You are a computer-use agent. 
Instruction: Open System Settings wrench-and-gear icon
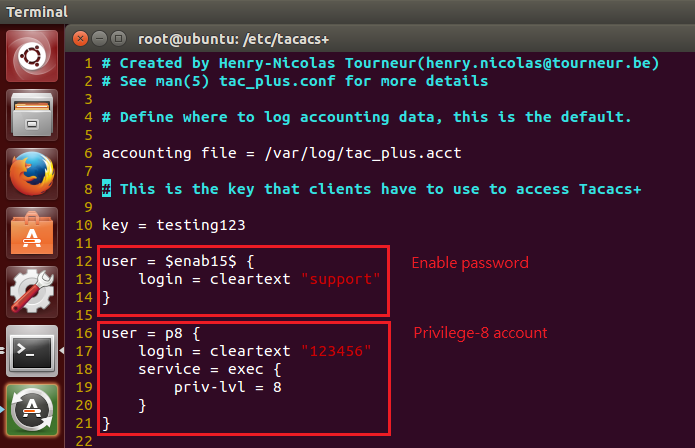(x=32, y=292)
